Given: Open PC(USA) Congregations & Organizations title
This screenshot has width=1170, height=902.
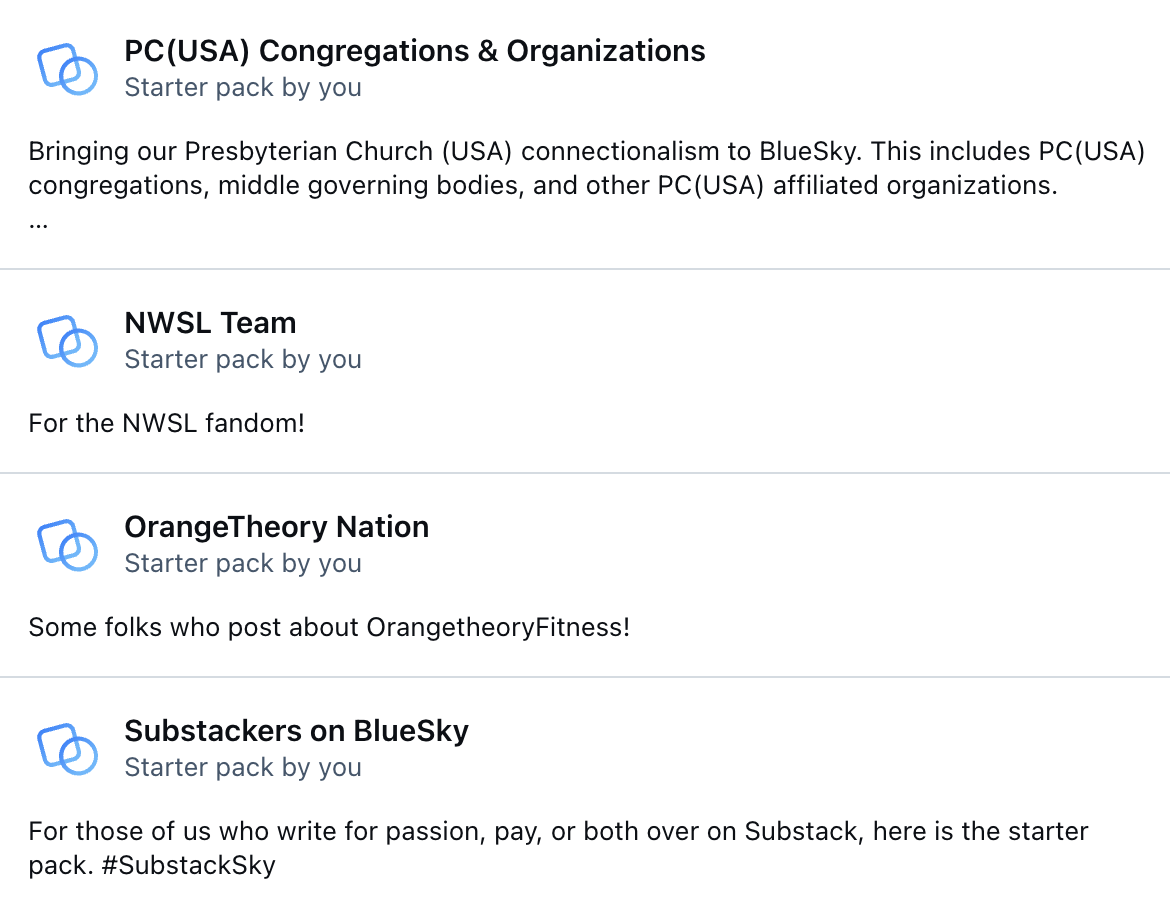Looking at the screenshot, I should click(x=414, y=51).
